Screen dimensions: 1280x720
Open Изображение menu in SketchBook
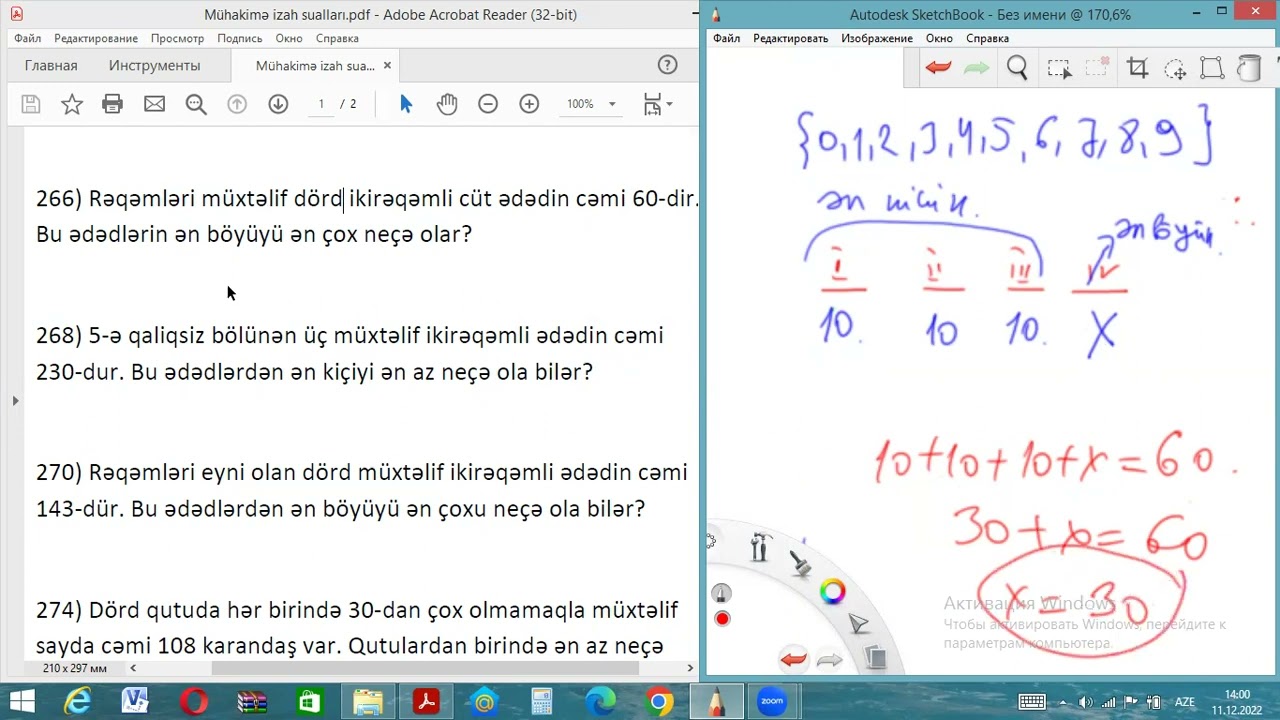pos(877,38)
